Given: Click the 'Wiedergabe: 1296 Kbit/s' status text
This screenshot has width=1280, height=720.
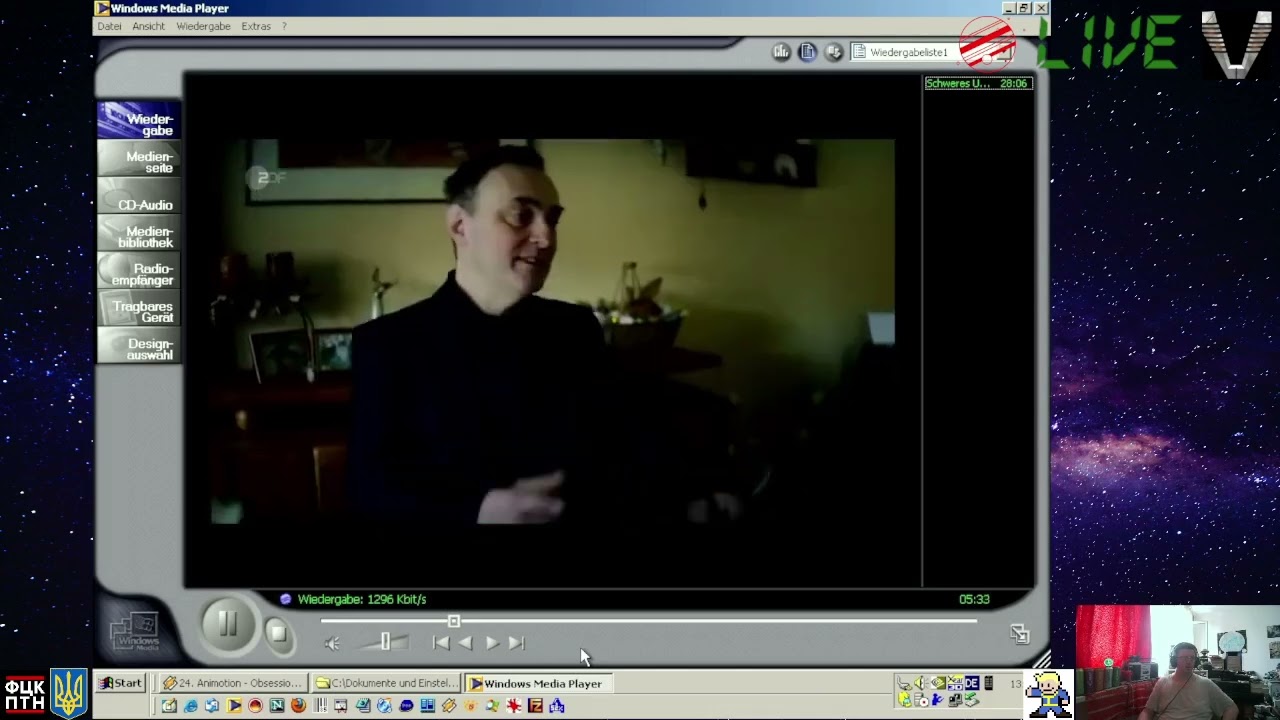Looking at the screenshot, I should [362, 599].
